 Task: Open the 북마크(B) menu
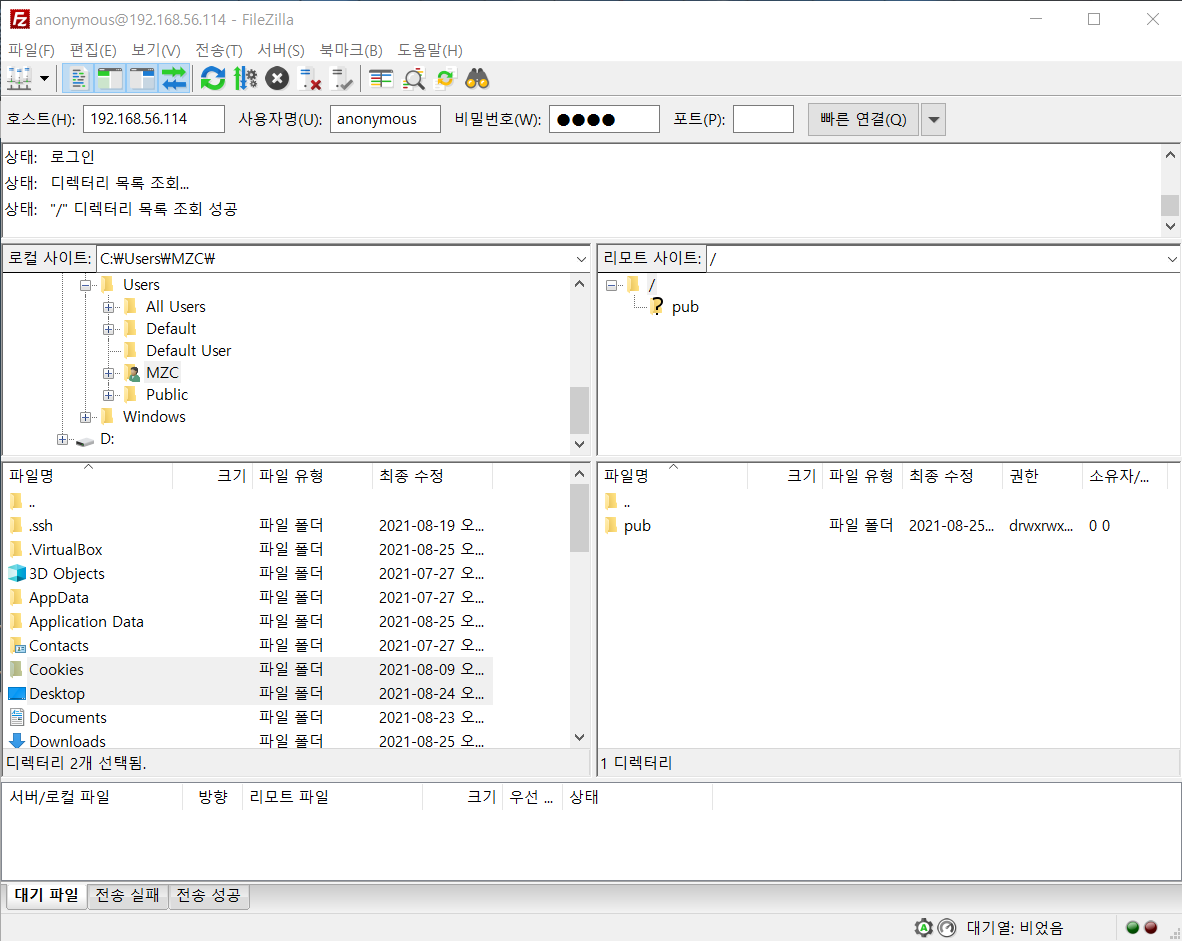[351, 51]
